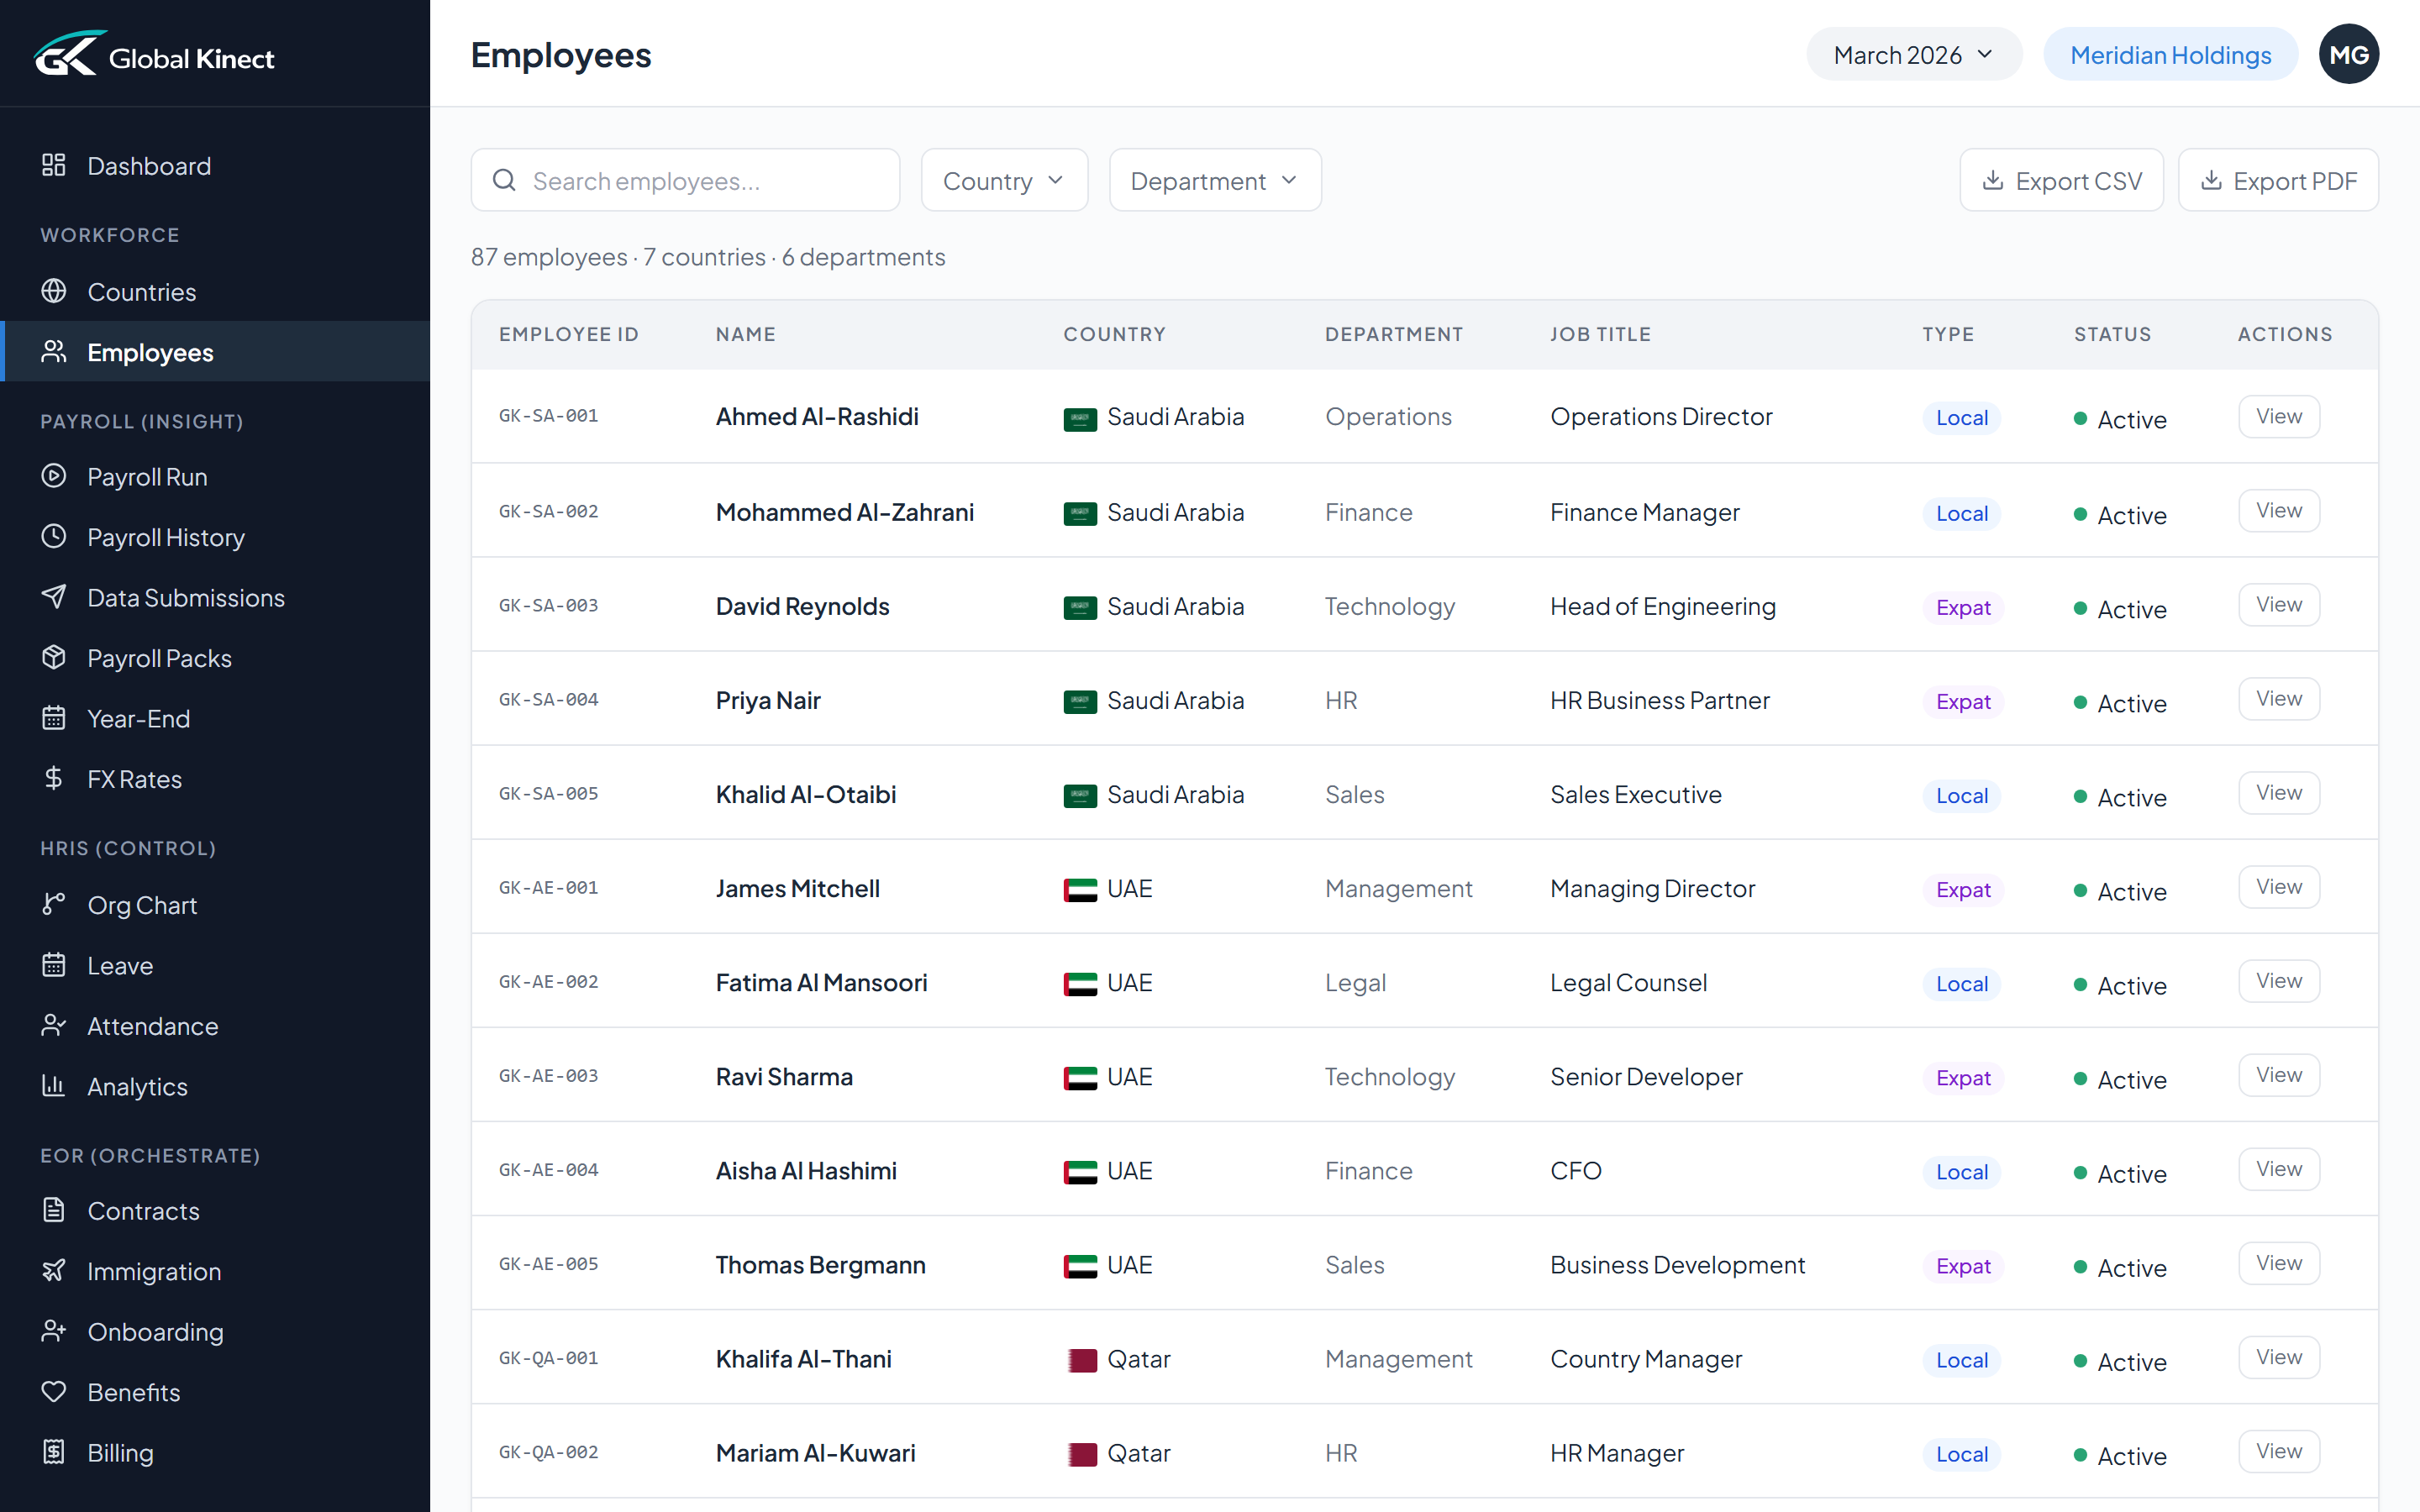2420x1512 pixels.
Task: Click the MG profile avatar
Action: (x=2349, y=54)
